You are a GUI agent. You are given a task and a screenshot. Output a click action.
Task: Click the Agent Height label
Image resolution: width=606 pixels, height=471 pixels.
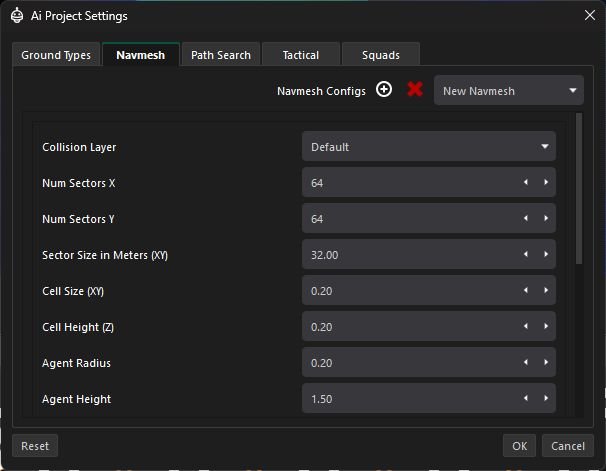point(76,399)
